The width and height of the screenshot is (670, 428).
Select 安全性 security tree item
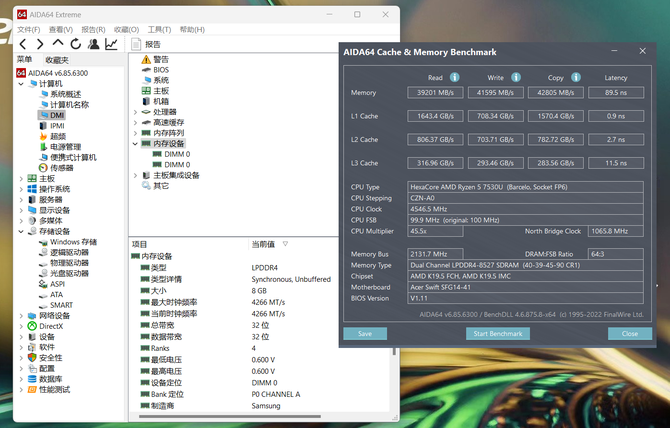[x=45, y=358]
